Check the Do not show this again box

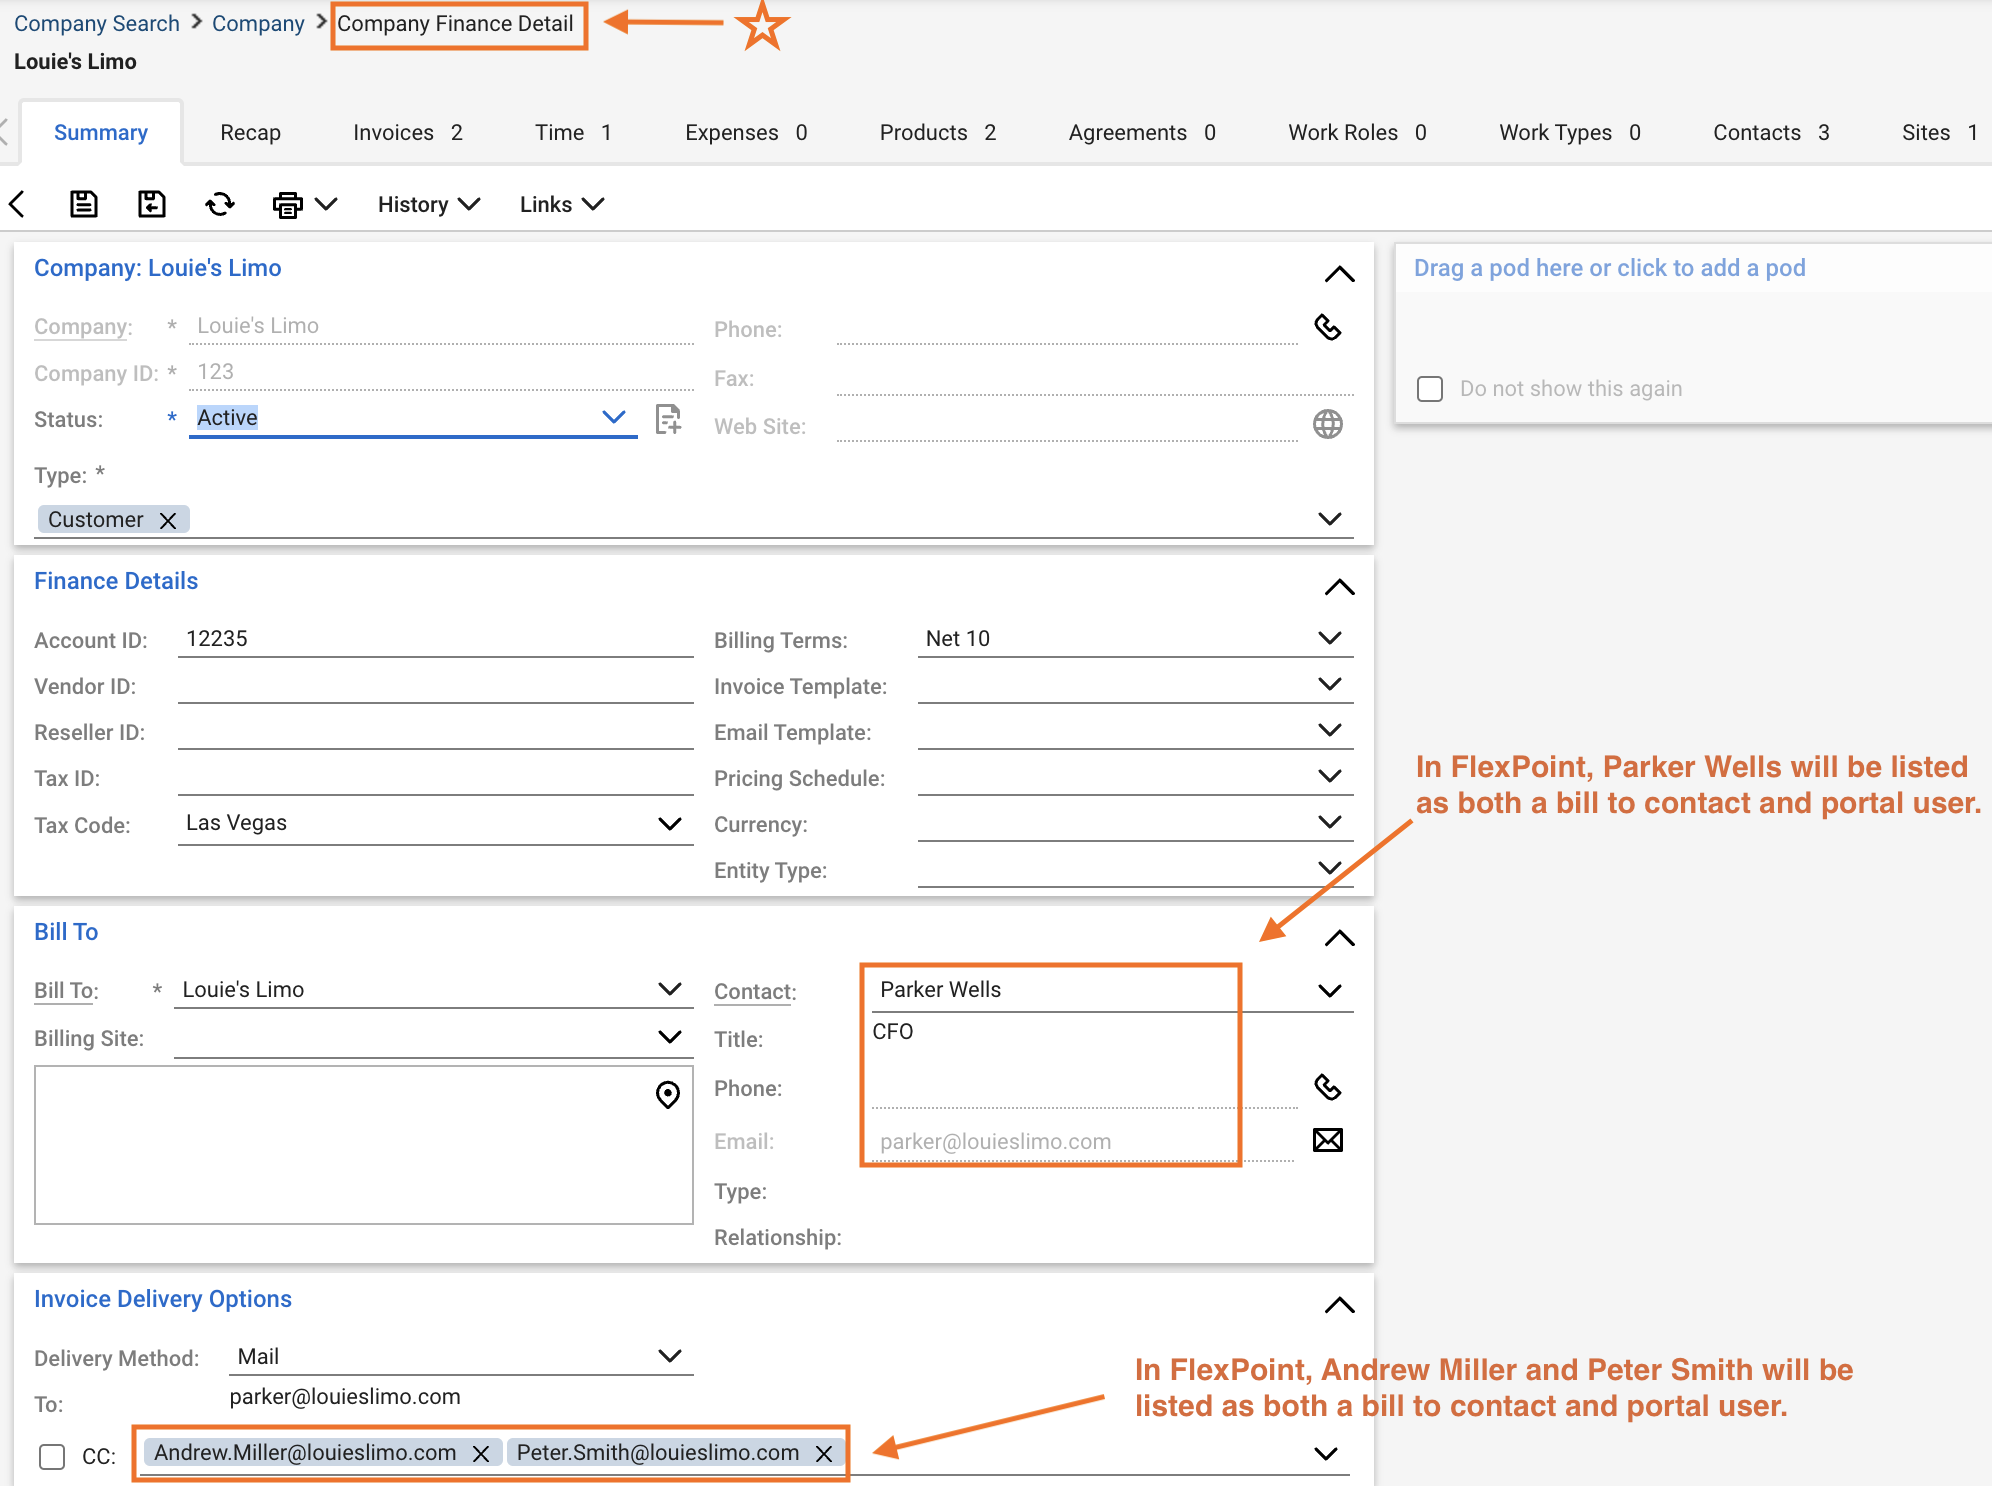(1430, 389)
